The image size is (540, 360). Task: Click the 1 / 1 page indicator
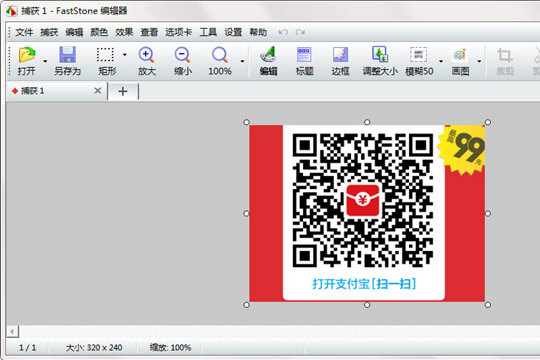pos(28,348)
